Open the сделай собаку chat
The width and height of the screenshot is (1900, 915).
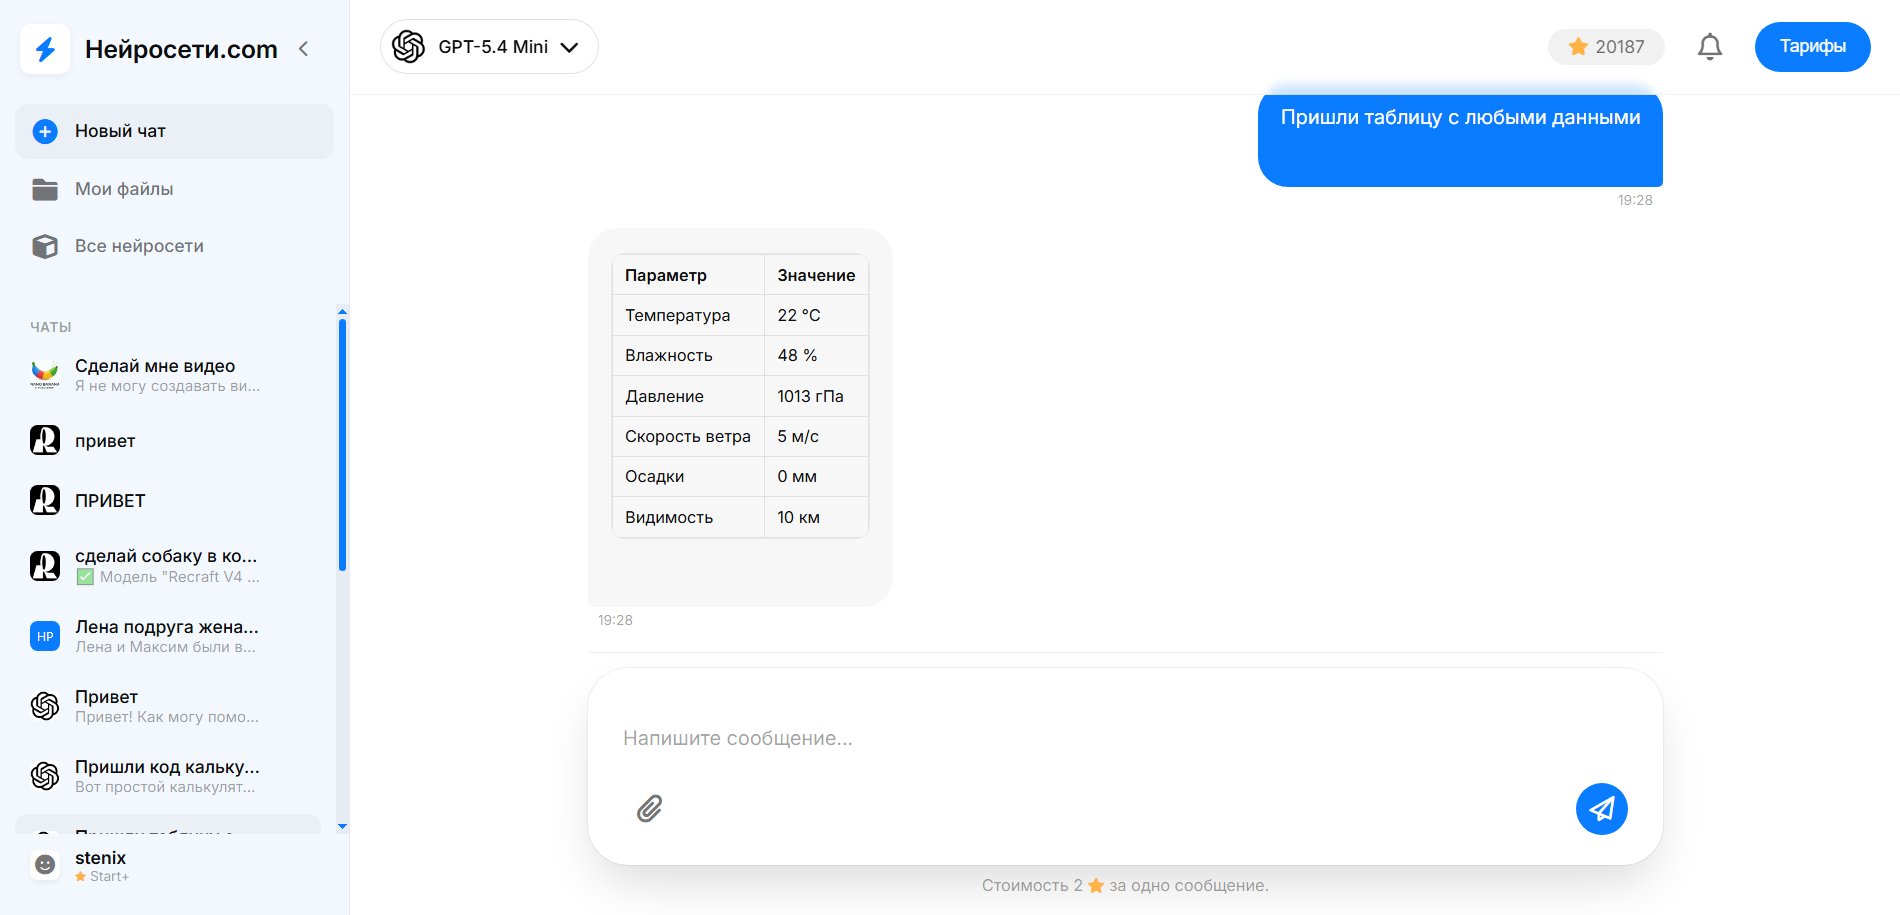point(166,566)
